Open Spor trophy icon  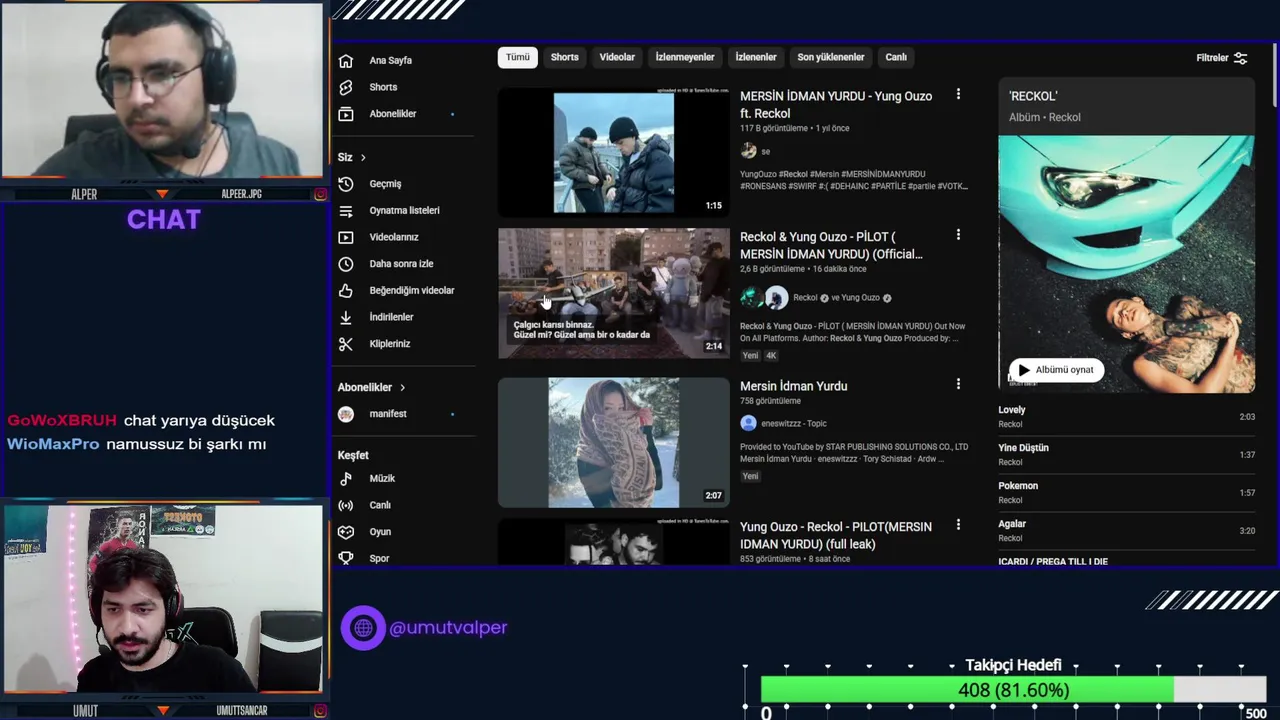point(346,558)
